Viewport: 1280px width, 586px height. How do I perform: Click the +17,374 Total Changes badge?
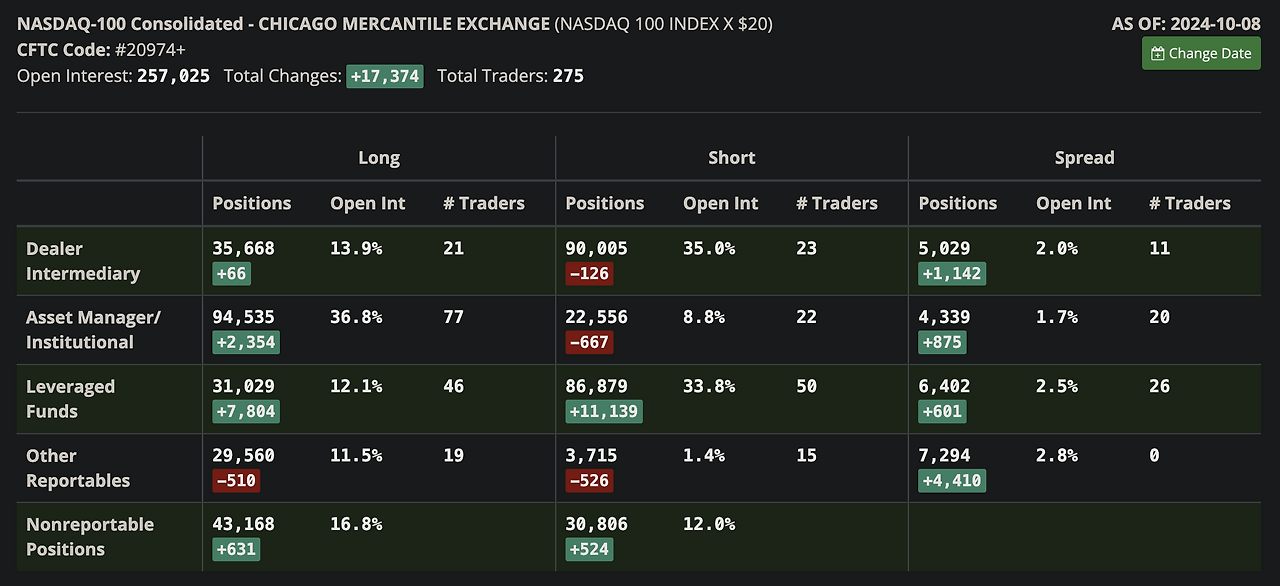click(385, 76)
